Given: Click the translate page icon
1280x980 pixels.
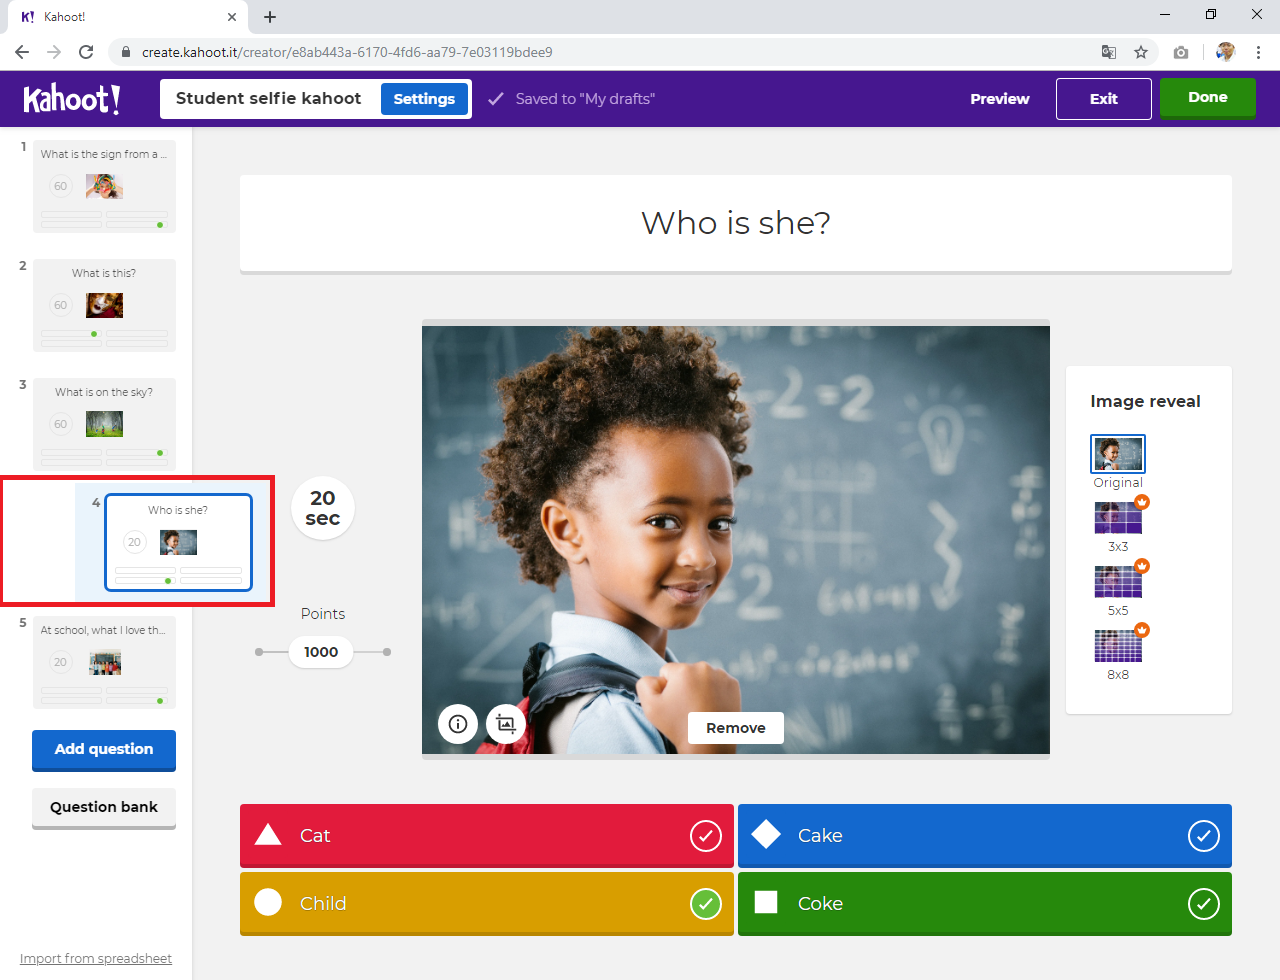Looking at the screenshot, I should [x=1109, y=52].
